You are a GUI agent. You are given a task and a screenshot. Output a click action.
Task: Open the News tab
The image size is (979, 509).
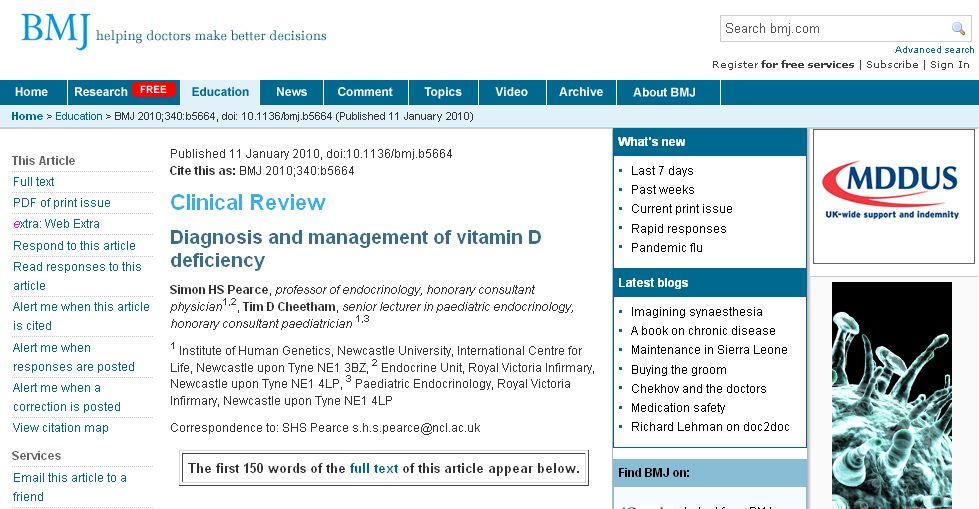point(291,92)
